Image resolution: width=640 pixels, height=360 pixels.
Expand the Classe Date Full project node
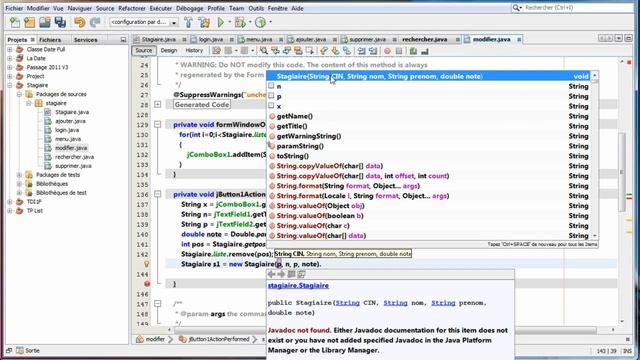point(10,49)
